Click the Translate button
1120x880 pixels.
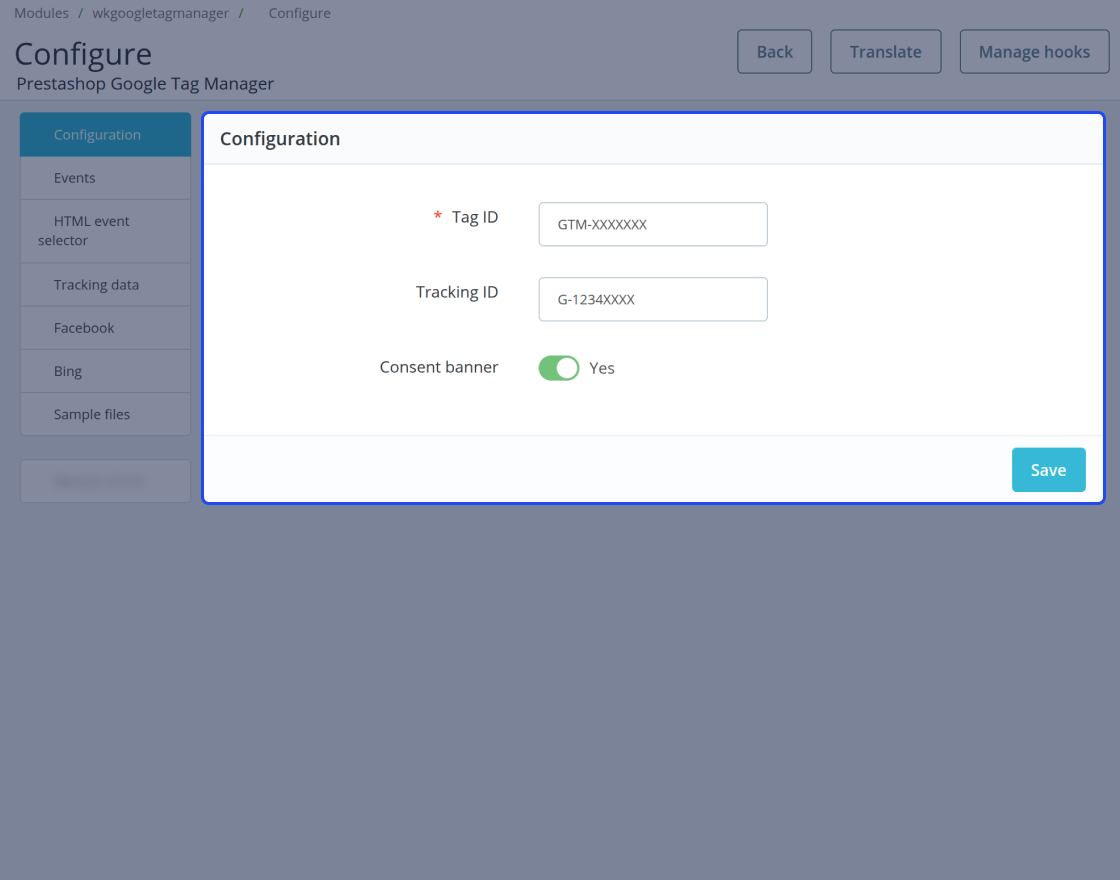[886, 51]
